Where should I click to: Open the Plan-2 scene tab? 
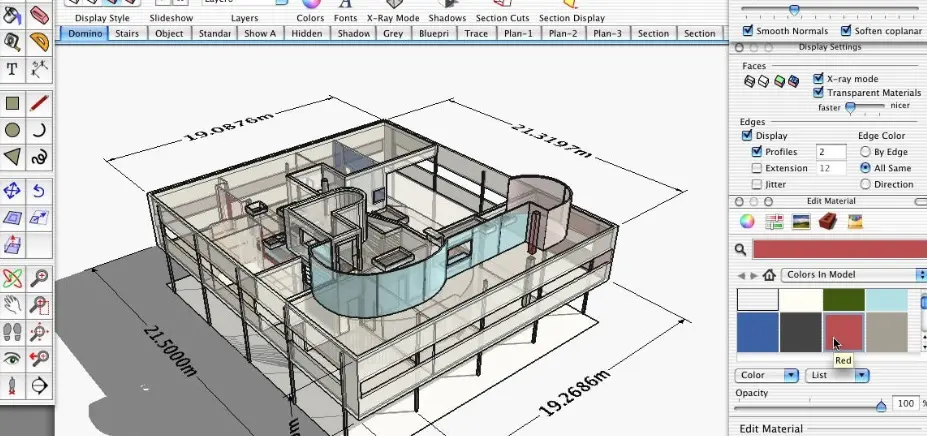(x=563, y=34)
